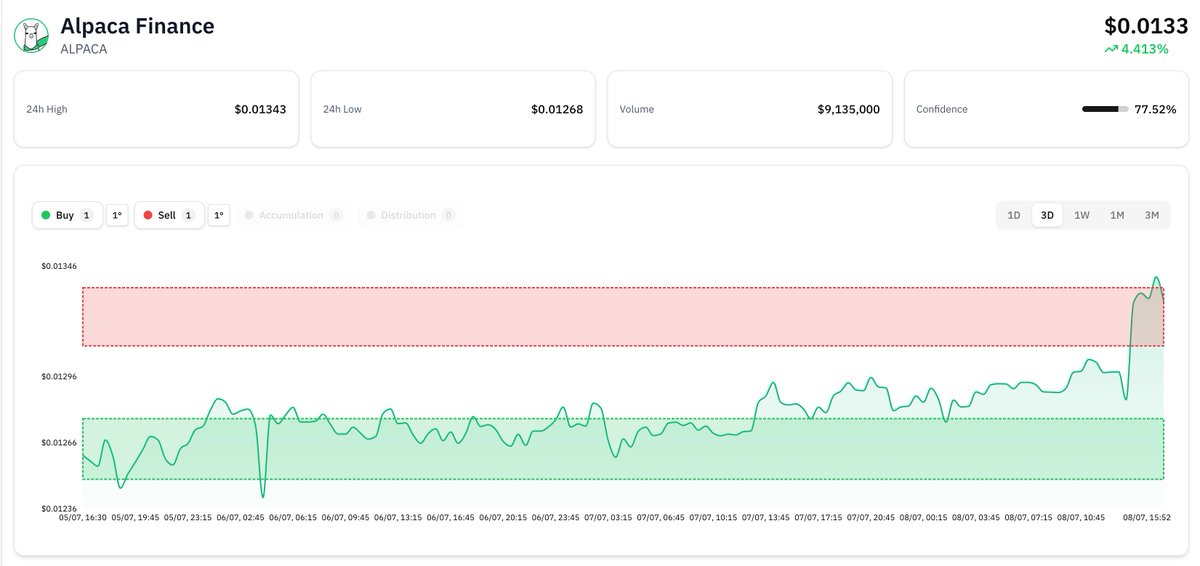Image resolution: width=1200 pixels, height=566 pixels.
Task: Click the 24h High value $0.01343
Action: pyautogui.click(x=260, y=109)
